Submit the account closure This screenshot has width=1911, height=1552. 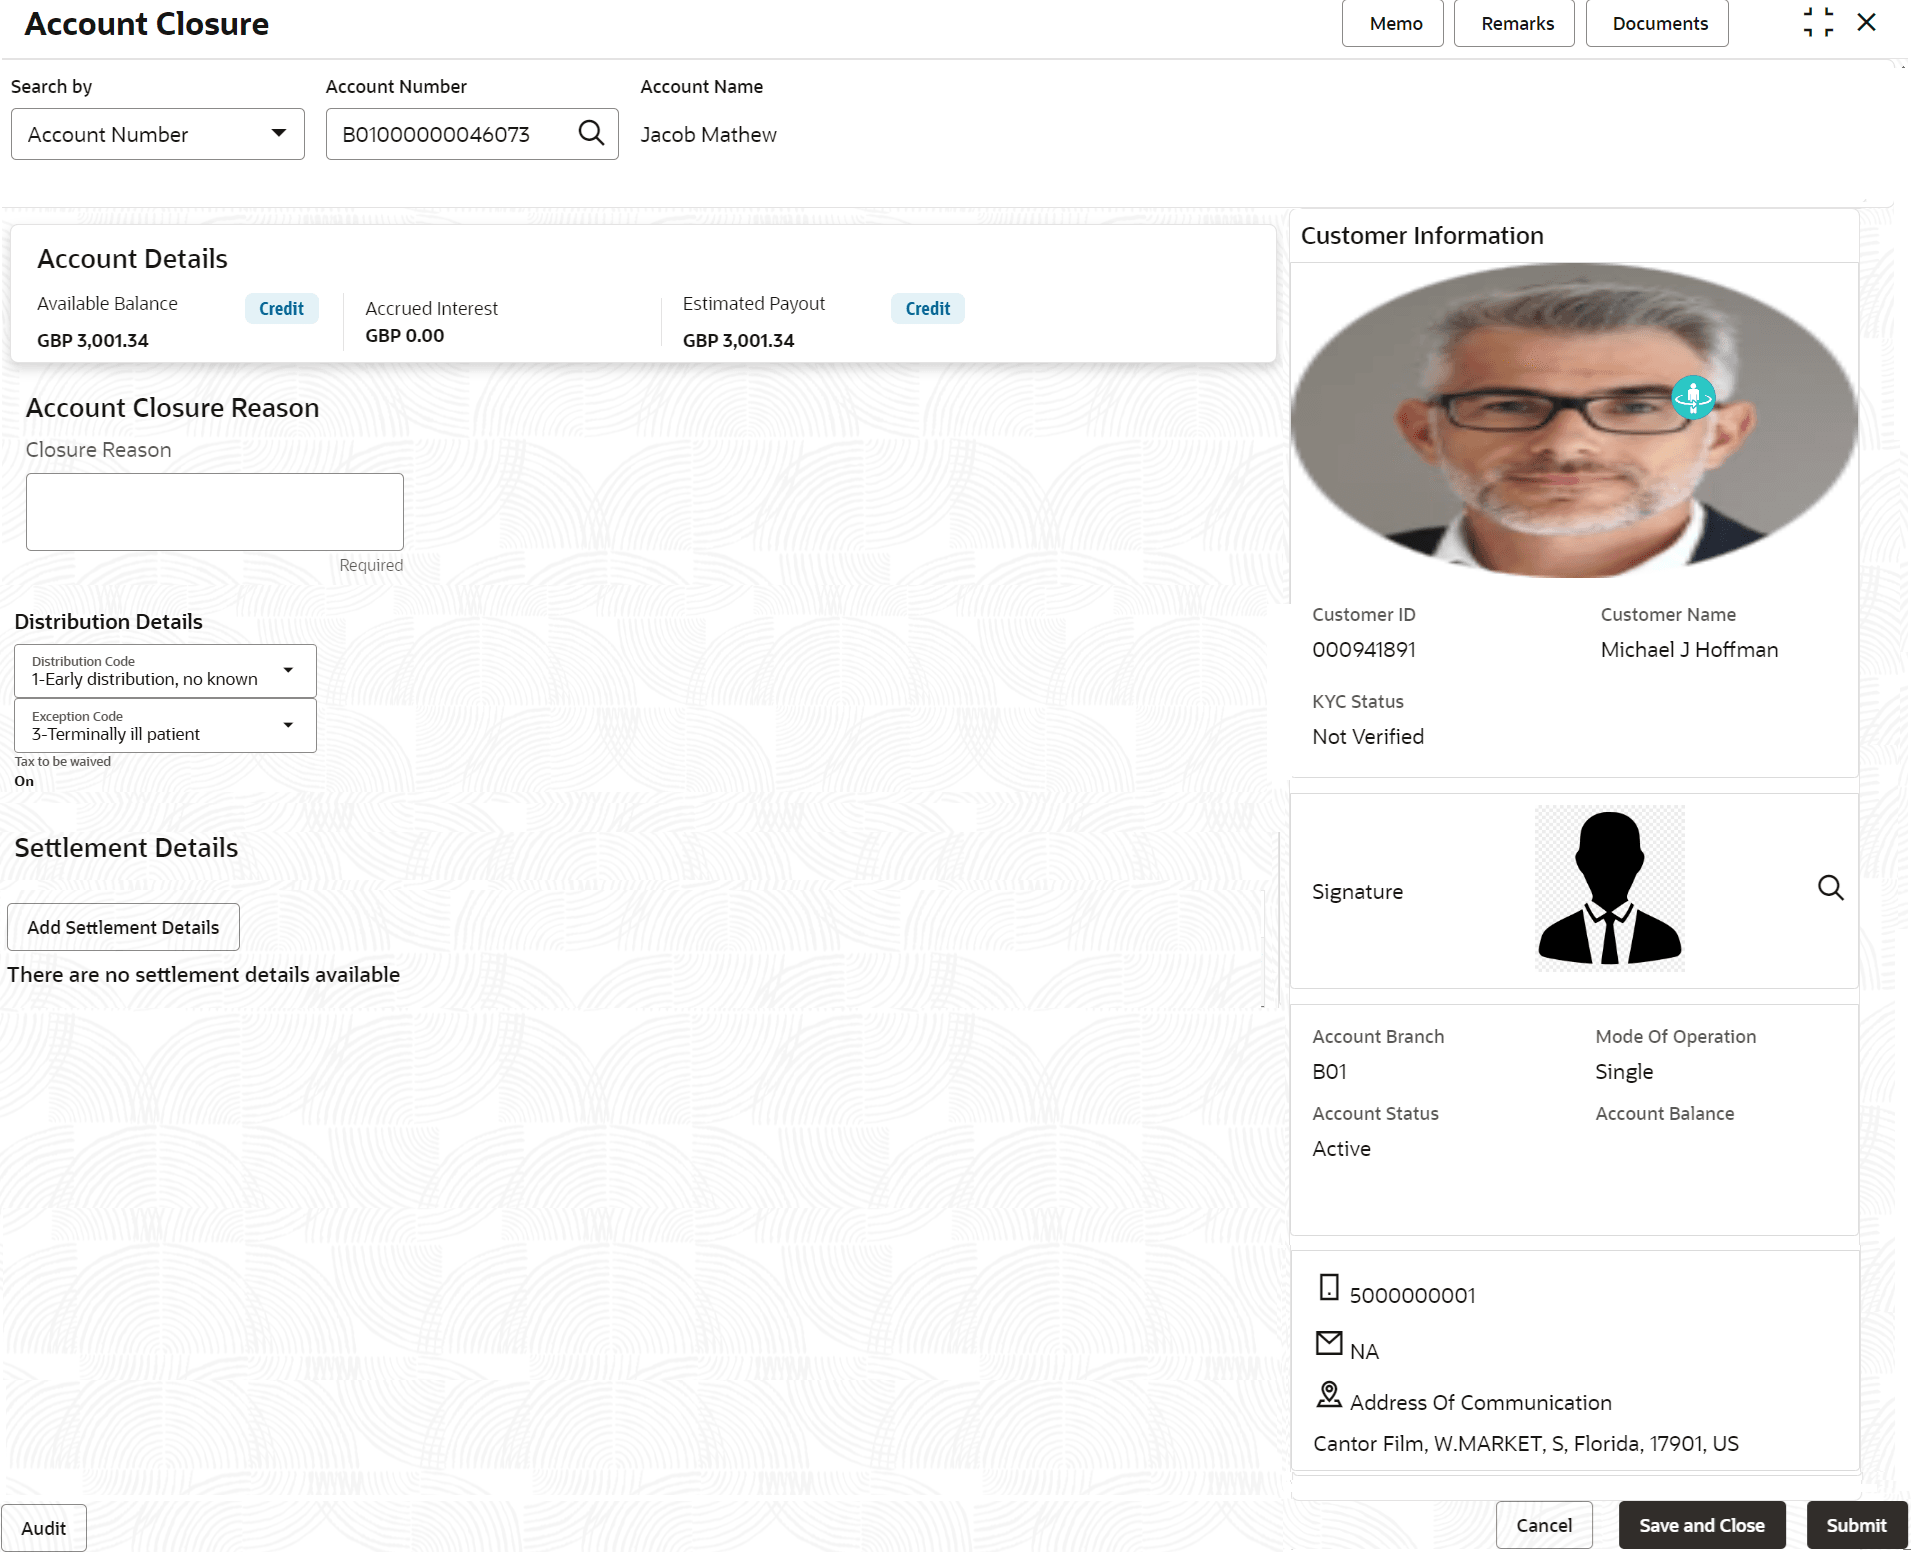[1857, 1525]
